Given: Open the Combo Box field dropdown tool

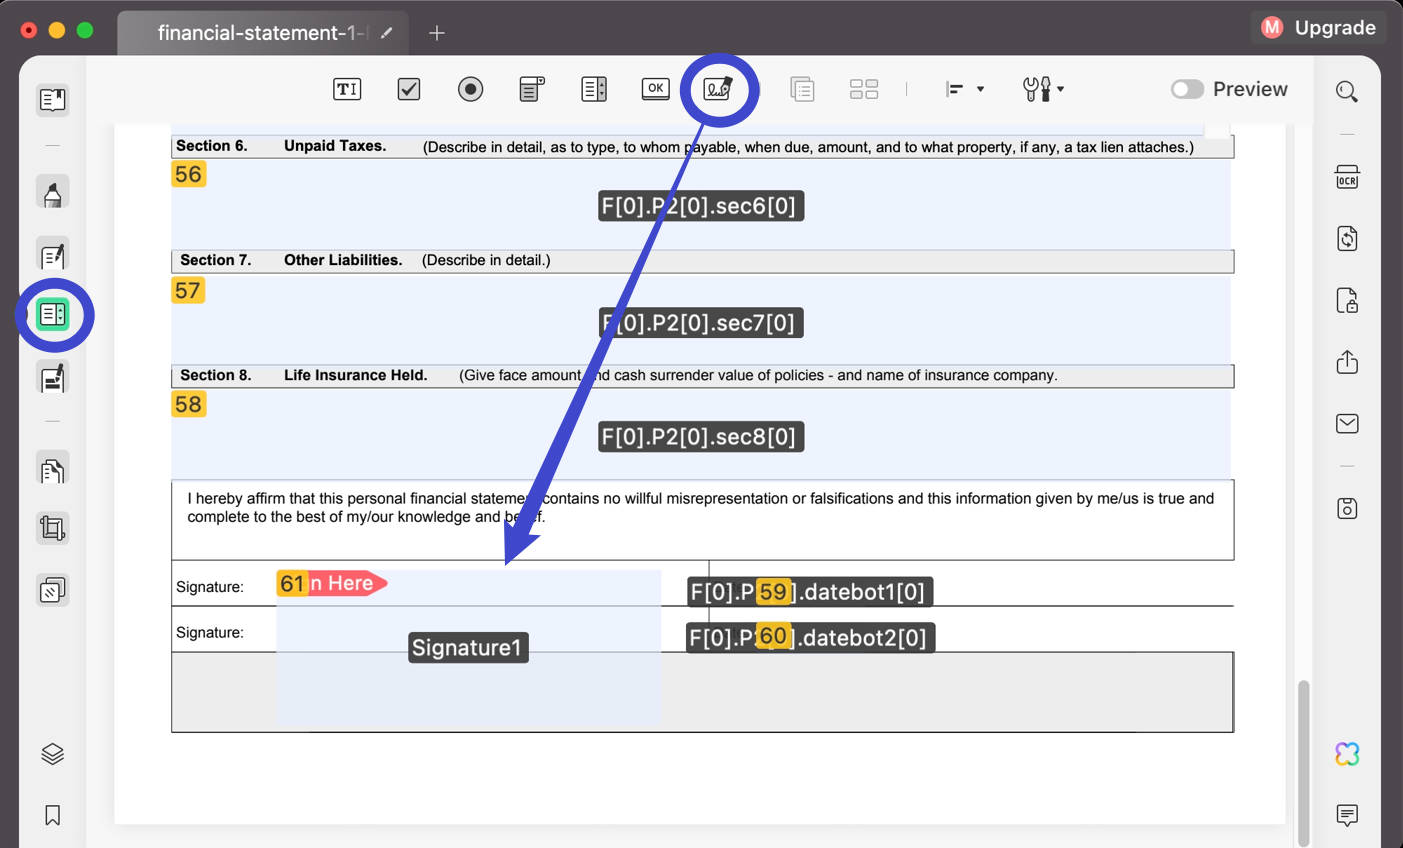Looking at the screenshot, I should pyautogui.click(x=530, y=88).
